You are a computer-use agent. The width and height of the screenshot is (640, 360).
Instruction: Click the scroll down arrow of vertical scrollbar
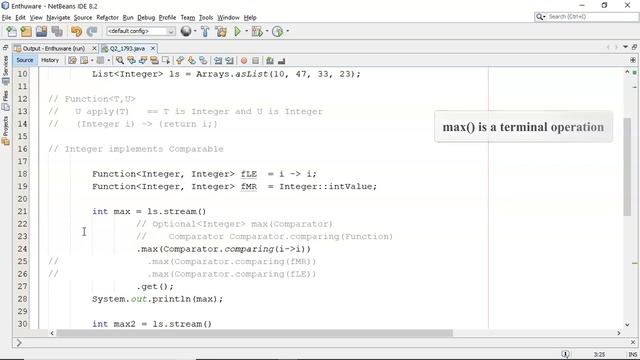(627, 325)
